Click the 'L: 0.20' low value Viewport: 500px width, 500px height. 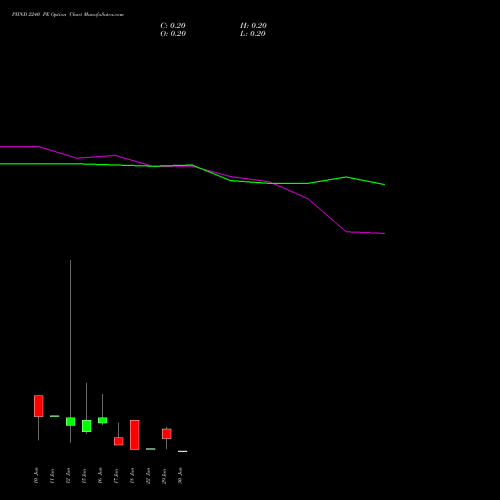click(253, 34)
